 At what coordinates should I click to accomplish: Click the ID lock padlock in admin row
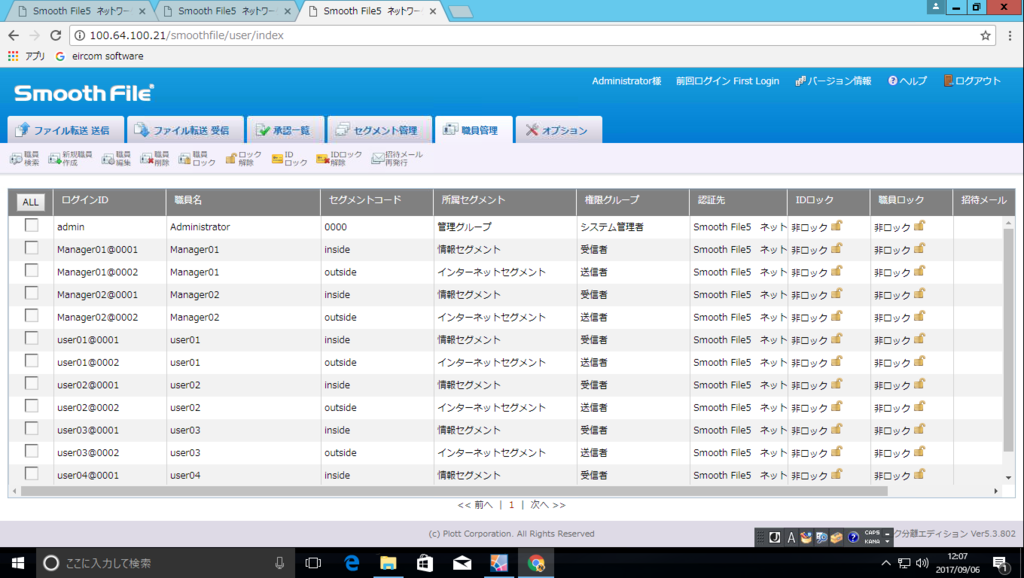click(837, 226)
